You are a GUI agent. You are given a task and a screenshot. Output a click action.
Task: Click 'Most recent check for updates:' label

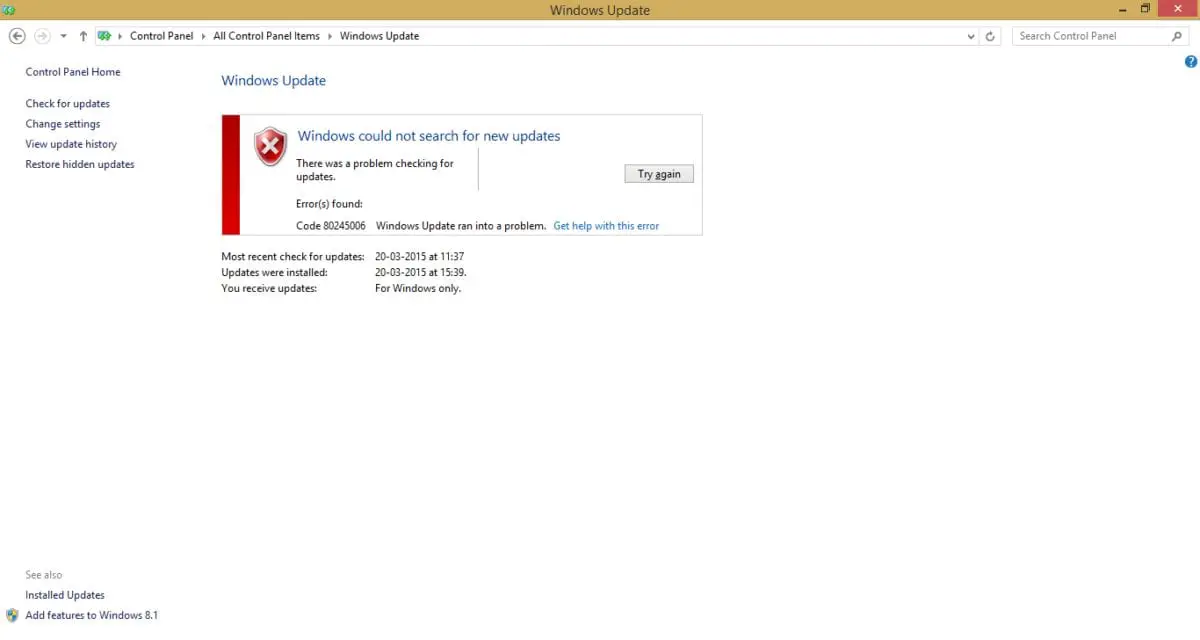pyautogui.click(x=293, y=257)
